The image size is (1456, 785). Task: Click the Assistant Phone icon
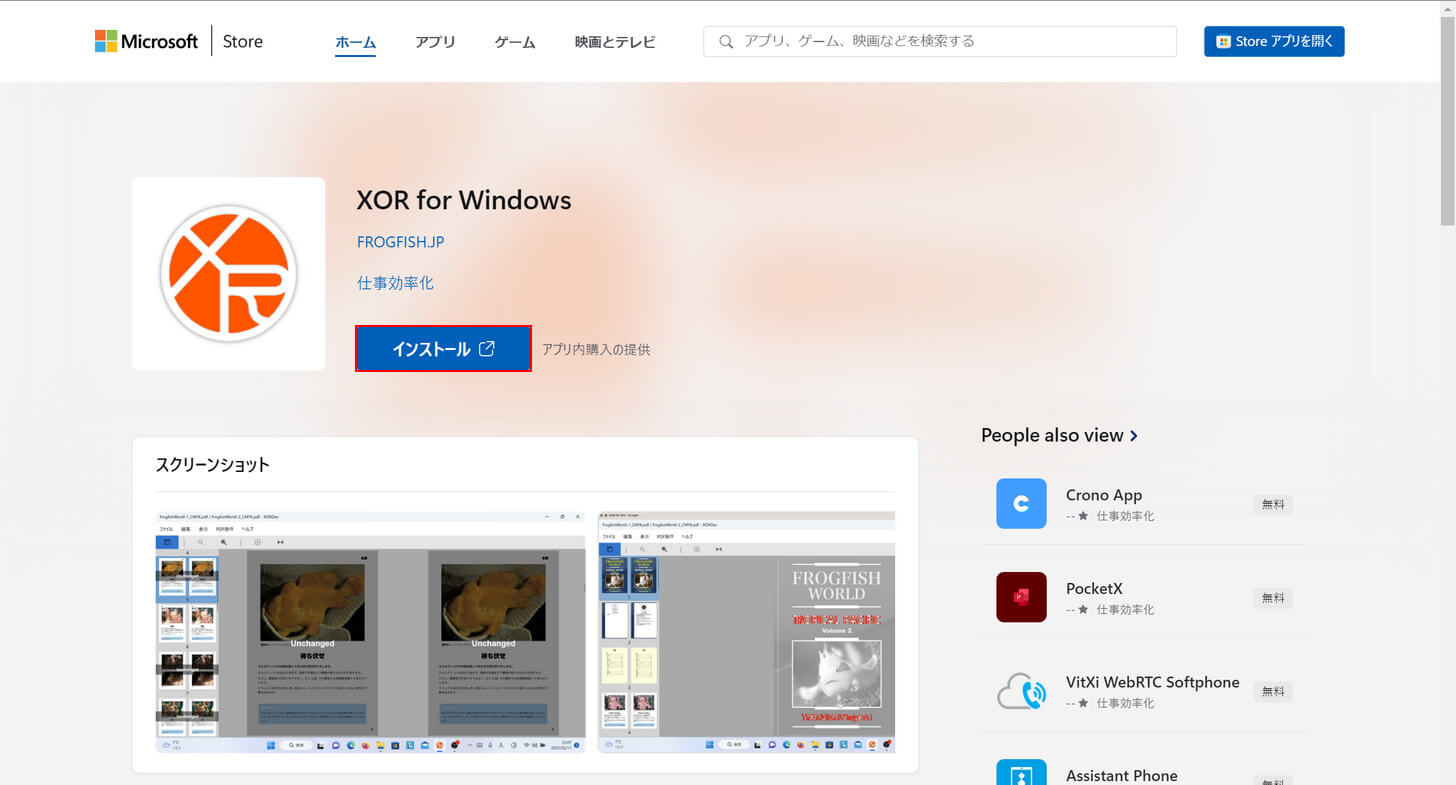[x=1021, y=772]
